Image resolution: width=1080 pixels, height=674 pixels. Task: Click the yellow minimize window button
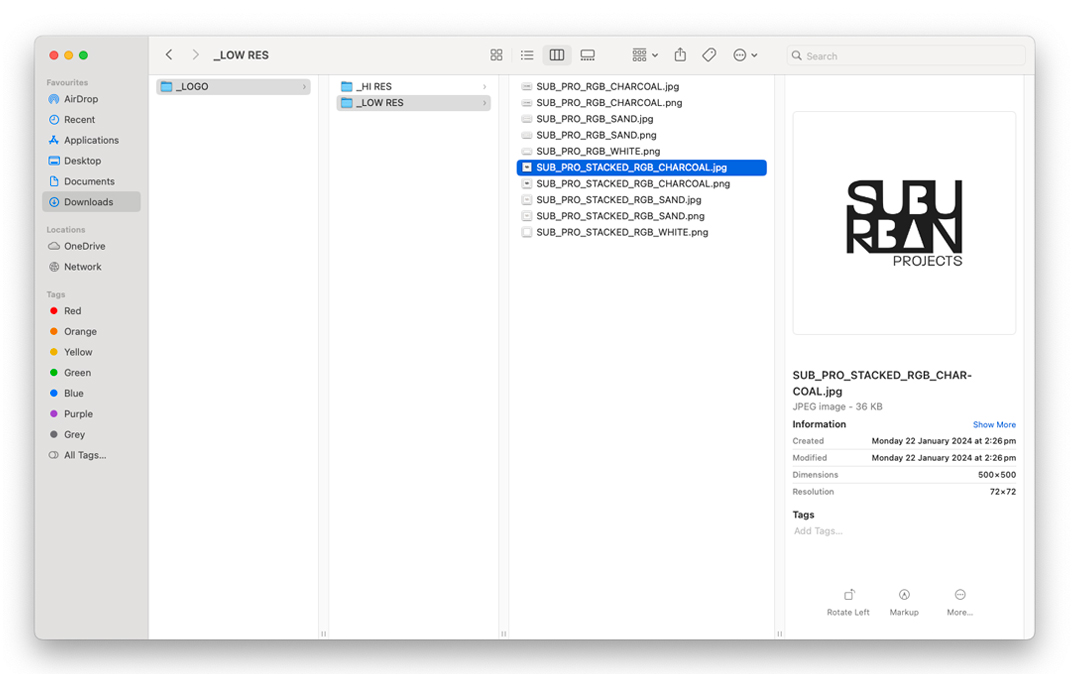coord(68,55)
